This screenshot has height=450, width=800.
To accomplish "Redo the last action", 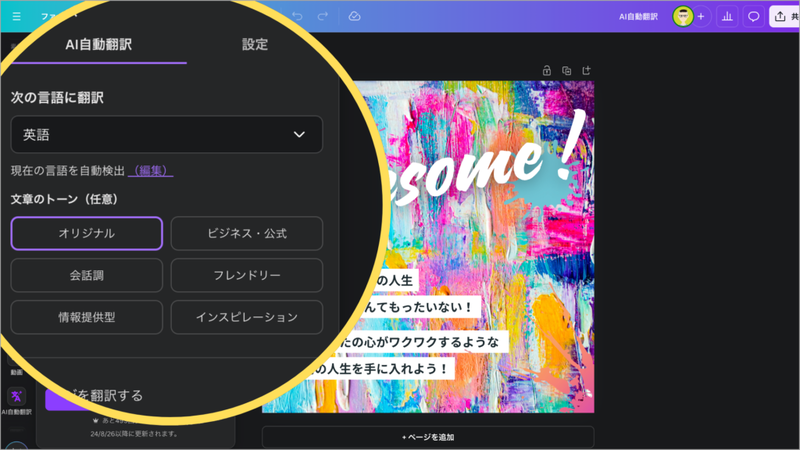I will tap(322, 16).
